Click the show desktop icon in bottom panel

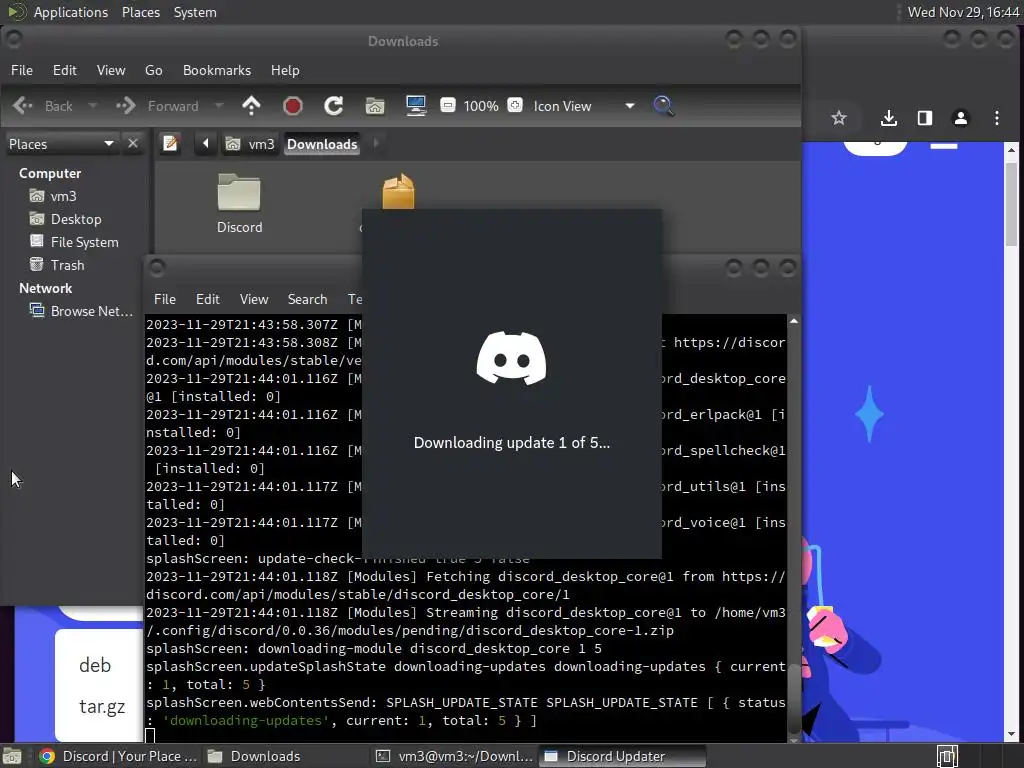pos(12,756)
